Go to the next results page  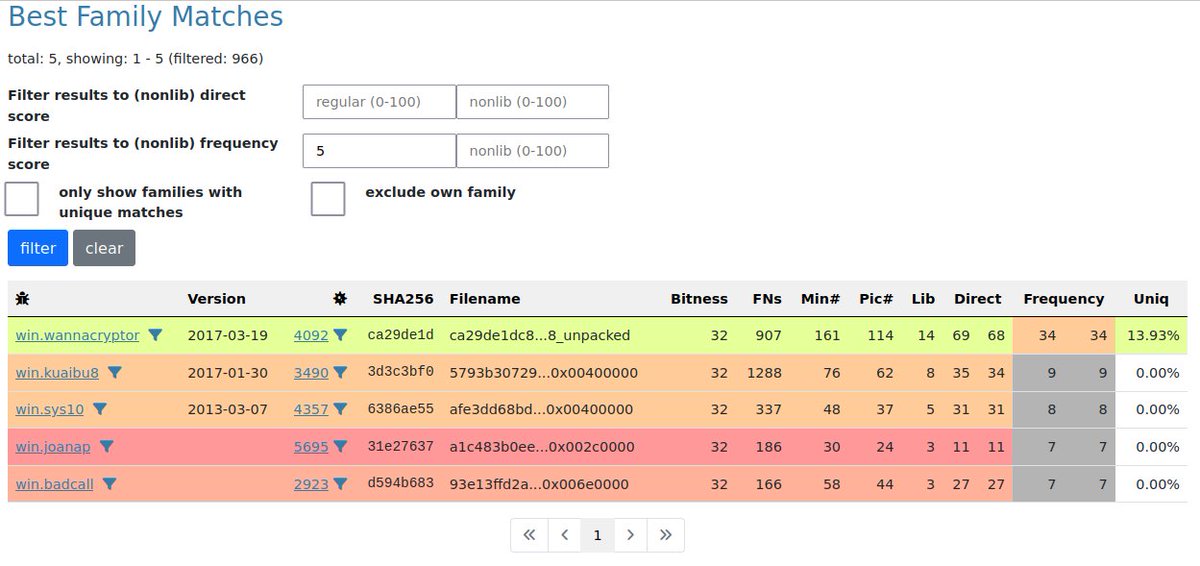point(630,535)
